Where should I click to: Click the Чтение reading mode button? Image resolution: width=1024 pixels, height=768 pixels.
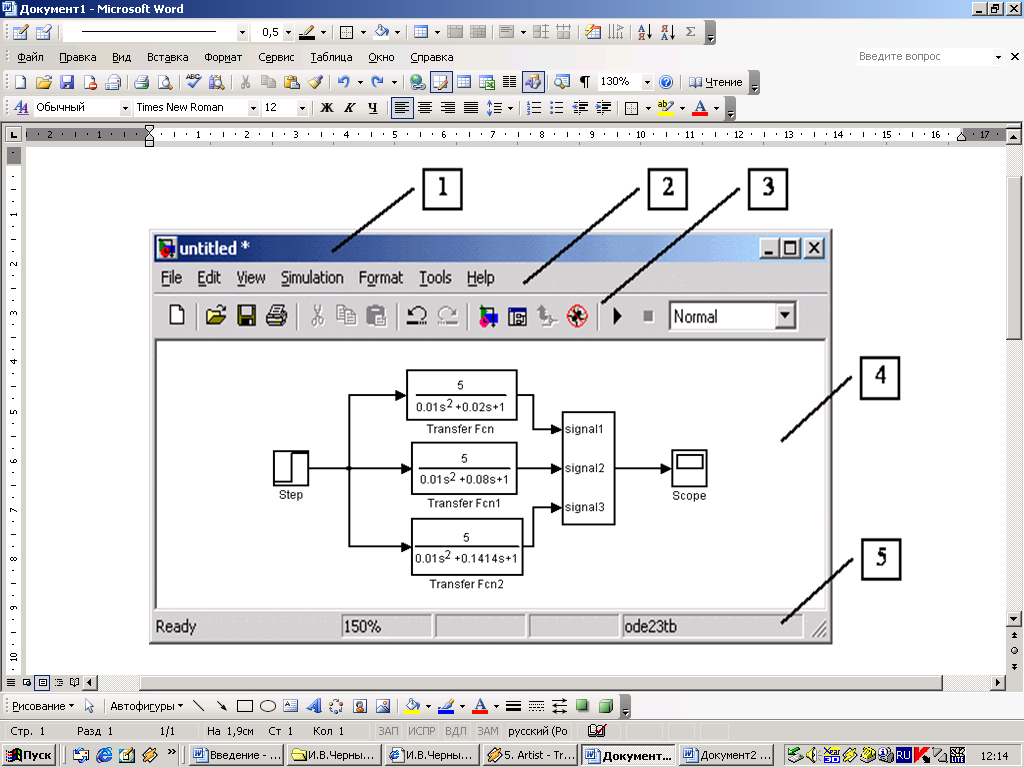click(x=716, y=82)
